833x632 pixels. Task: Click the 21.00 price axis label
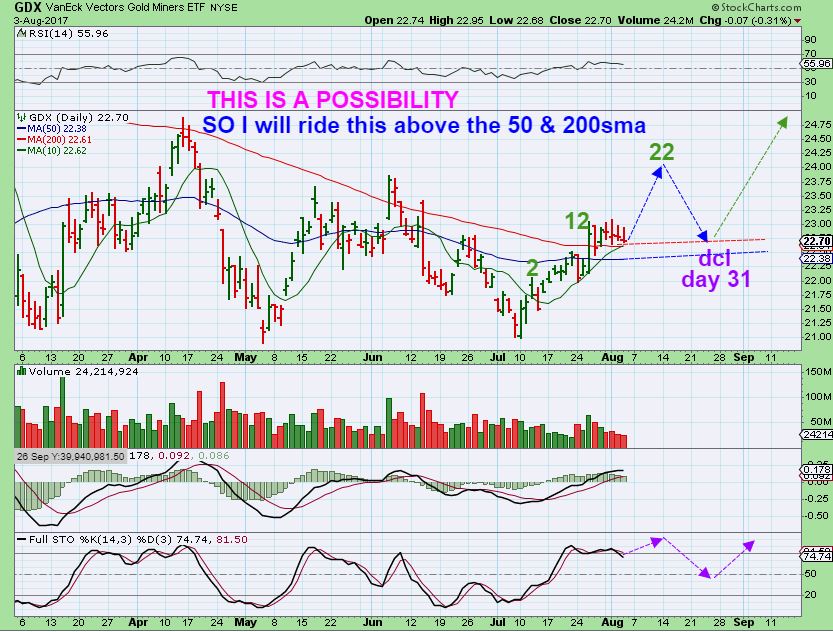click(818, 337)
